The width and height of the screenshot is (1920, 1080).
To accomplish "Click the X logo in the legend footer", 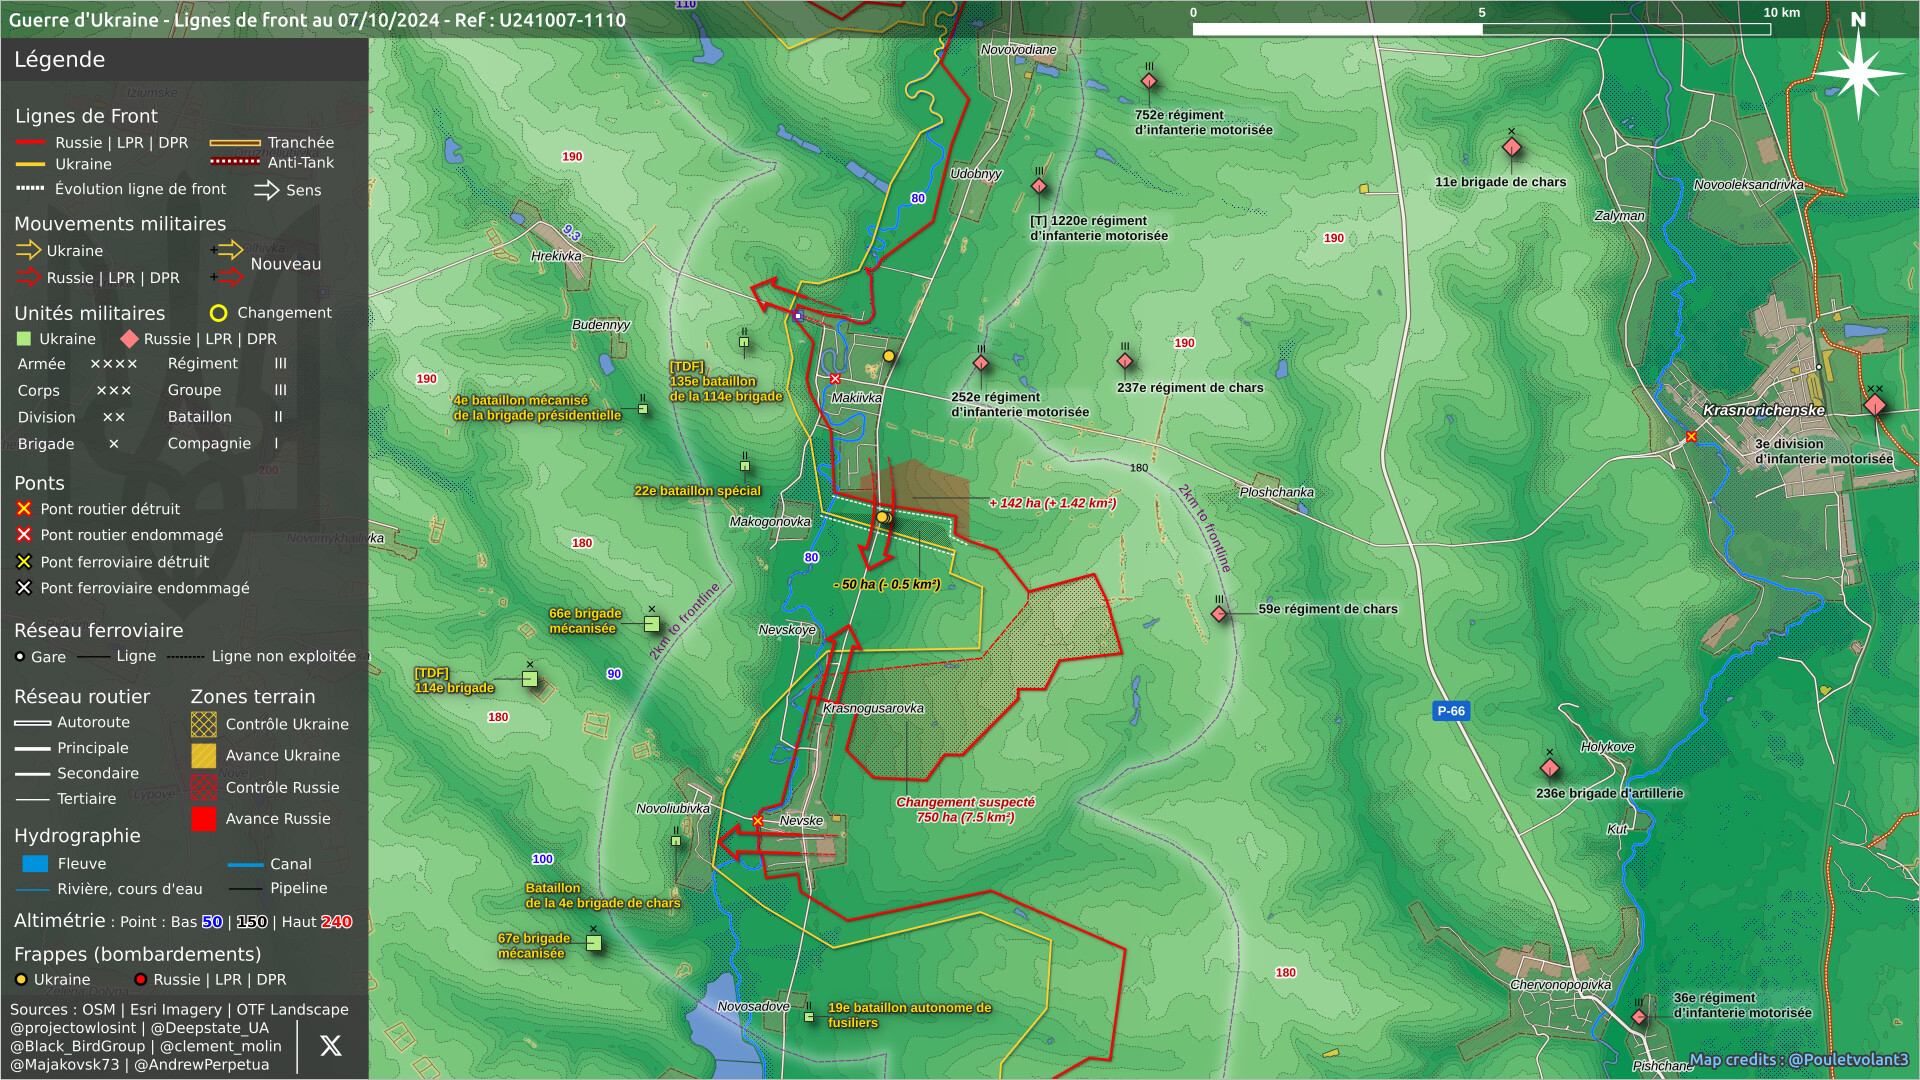I will point(331,1046).
